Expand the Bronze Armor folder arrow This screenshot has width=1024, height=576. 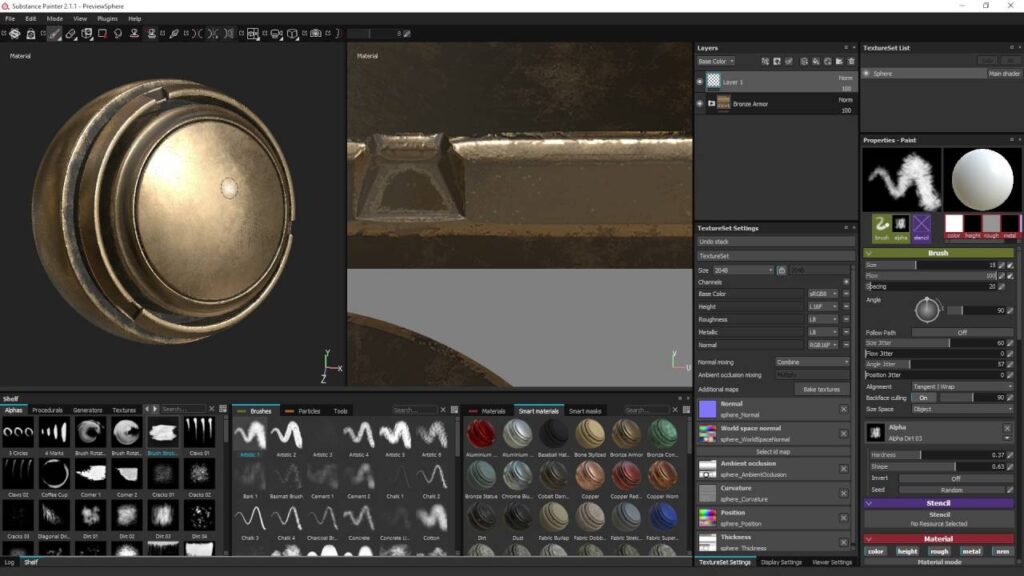[711, 103]
